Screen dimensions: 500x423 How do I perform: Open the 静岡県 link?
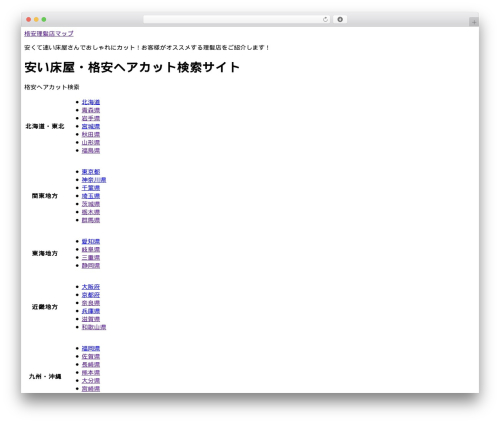point(91,266)
